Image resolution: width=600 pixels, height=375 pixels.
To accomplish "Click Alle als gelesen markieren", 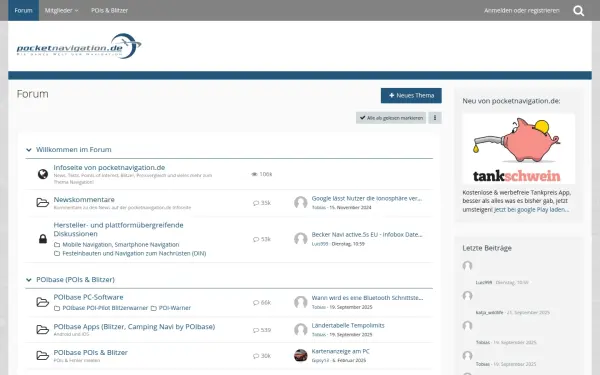I will [391, 118].
